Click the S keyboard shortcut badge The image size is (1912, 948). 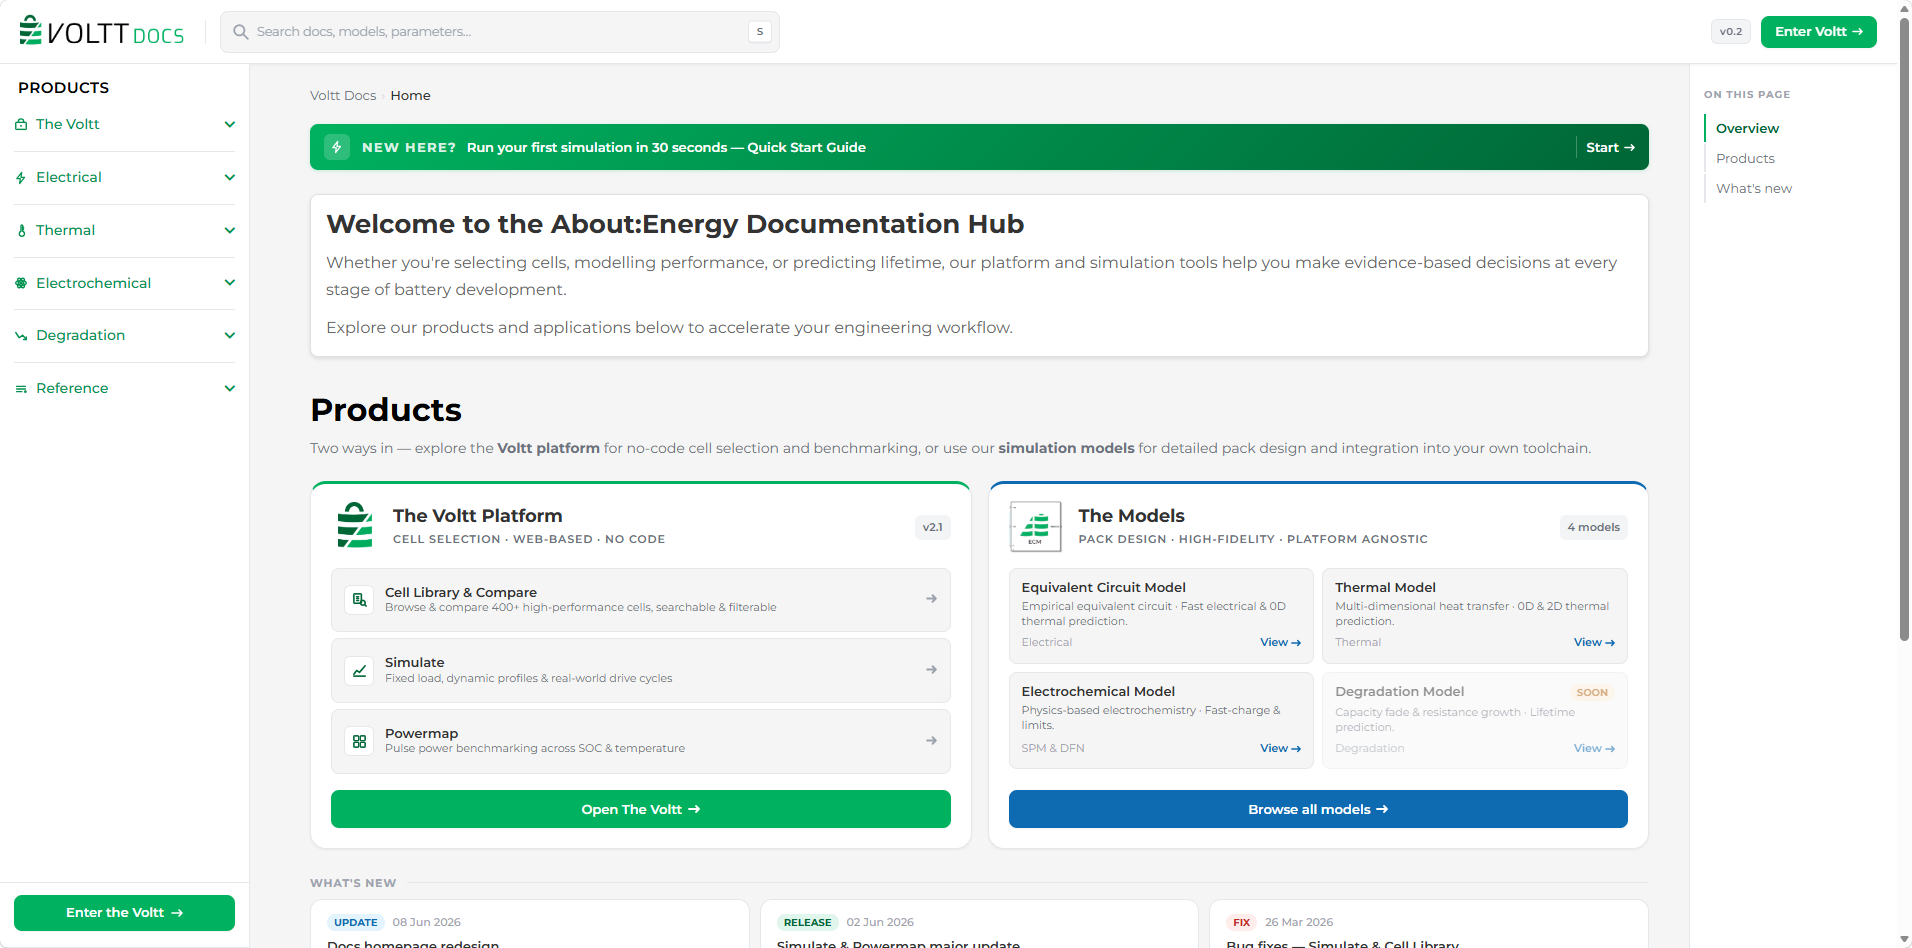(x=760, y=32)
